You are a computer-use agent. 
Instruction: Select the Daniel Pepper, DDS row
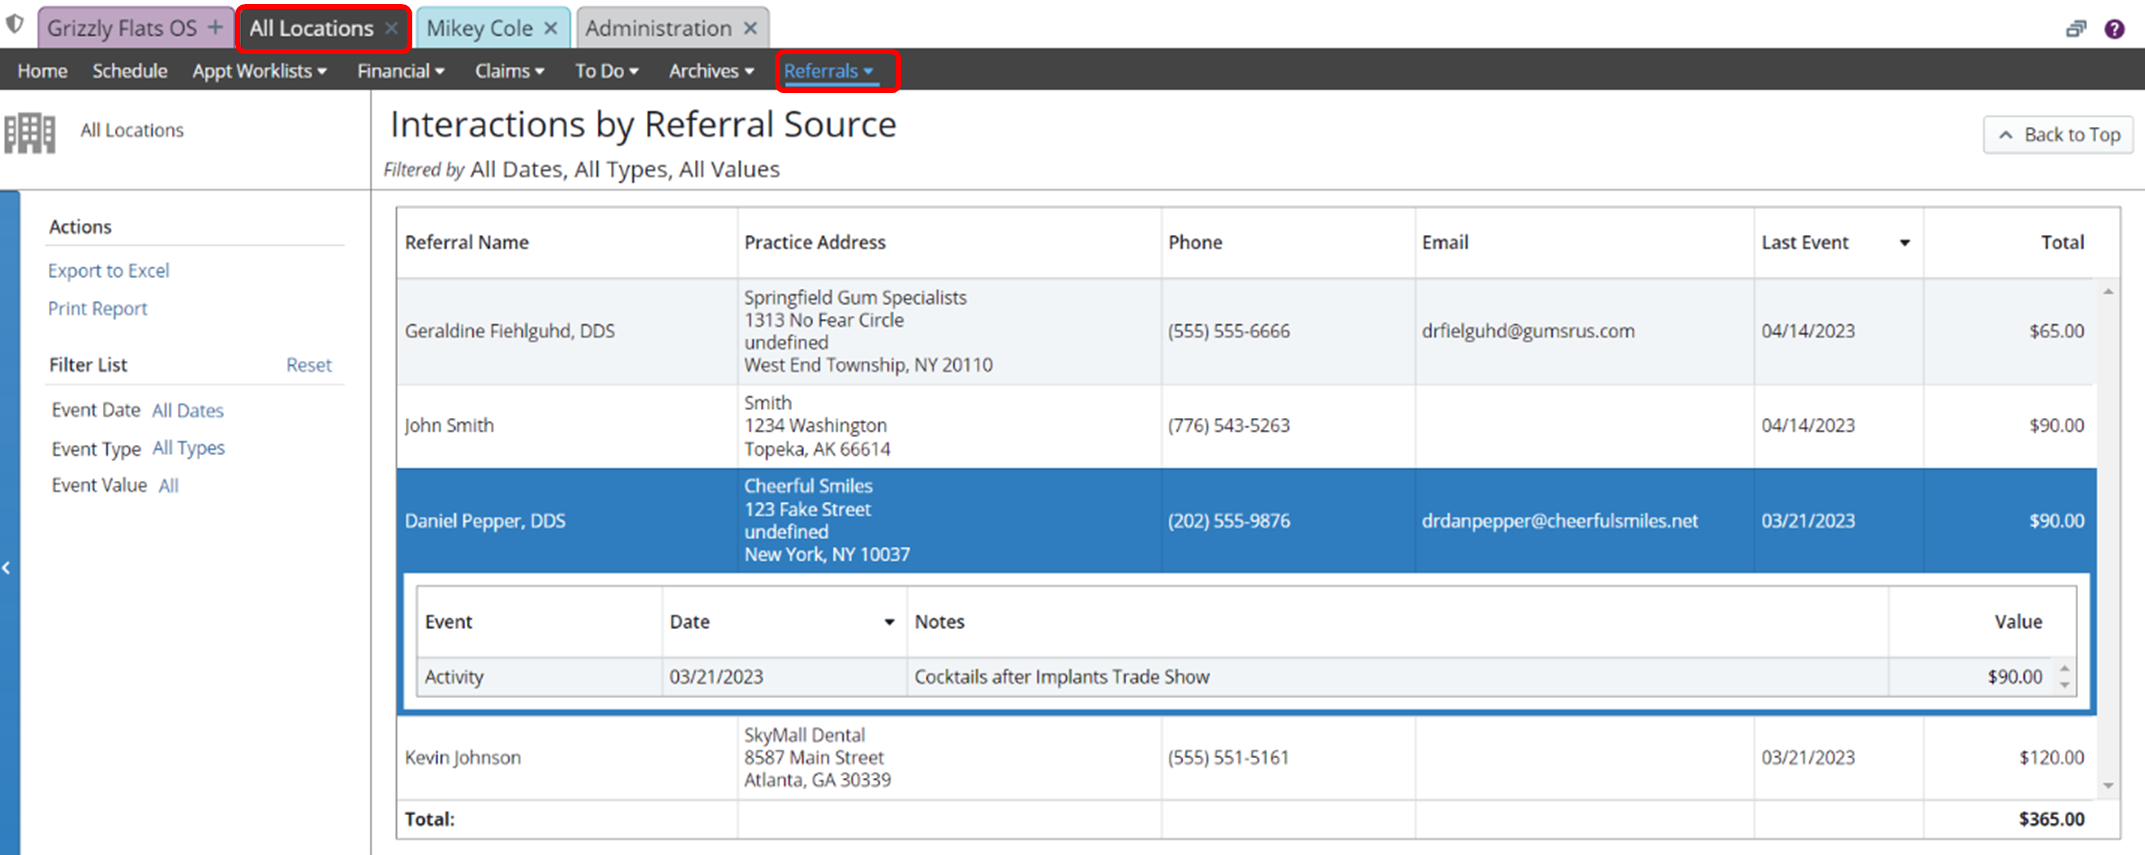pyautogui.click(x=1246, y=520)
